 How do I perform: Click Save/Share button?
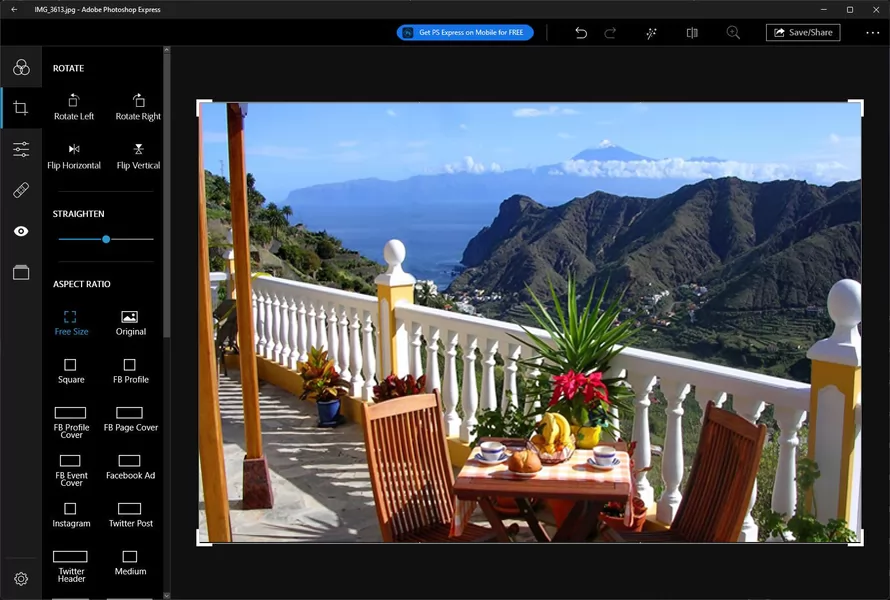tap(803, 32)
